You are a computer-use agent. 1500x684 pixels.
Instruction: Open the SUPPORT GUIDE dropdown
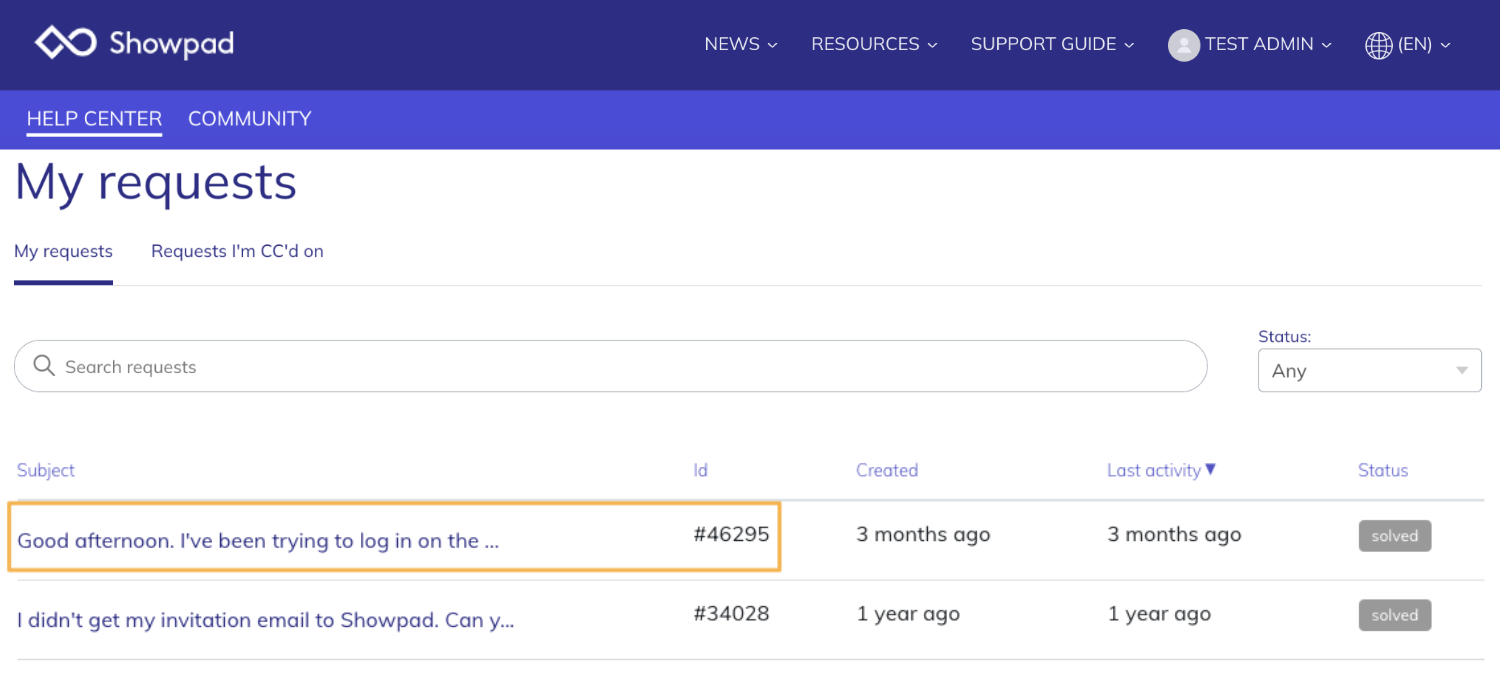point(1052,44)
